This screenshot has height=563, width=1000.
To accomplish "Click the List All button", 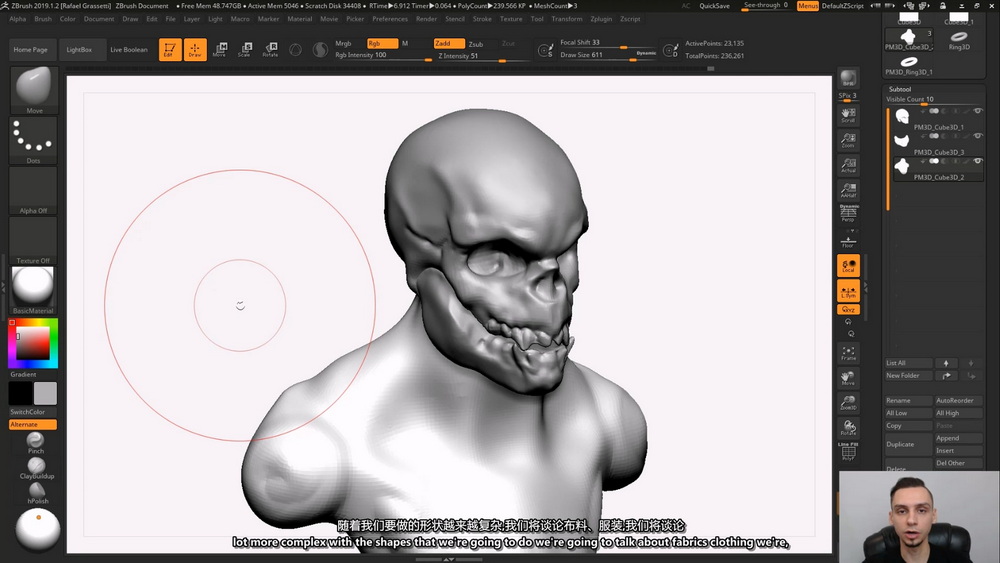I will click(x=908, y=363).
